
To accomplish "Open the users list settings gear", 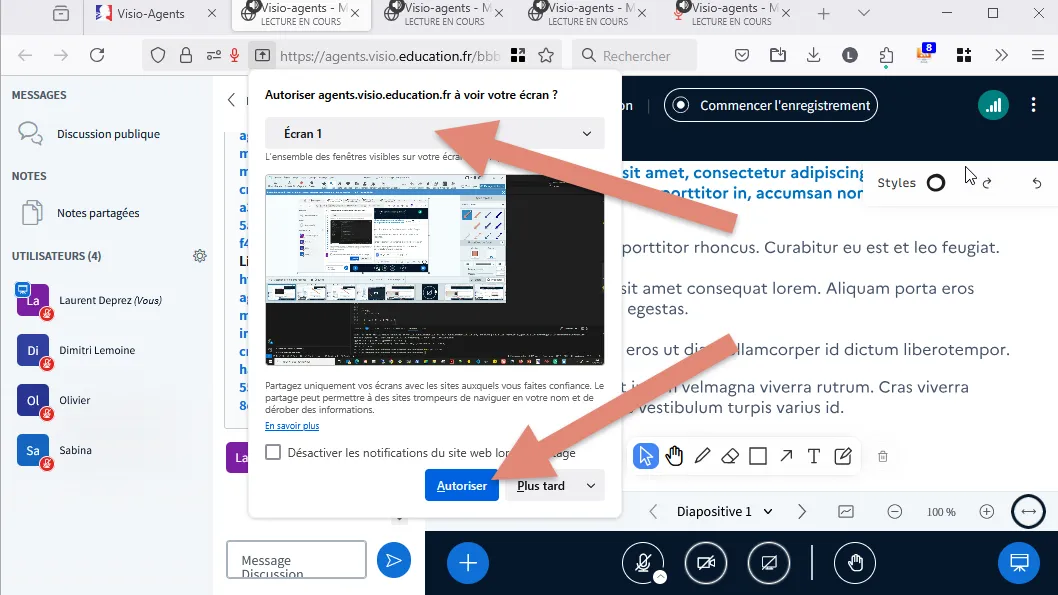I will [x=200, y=256].
